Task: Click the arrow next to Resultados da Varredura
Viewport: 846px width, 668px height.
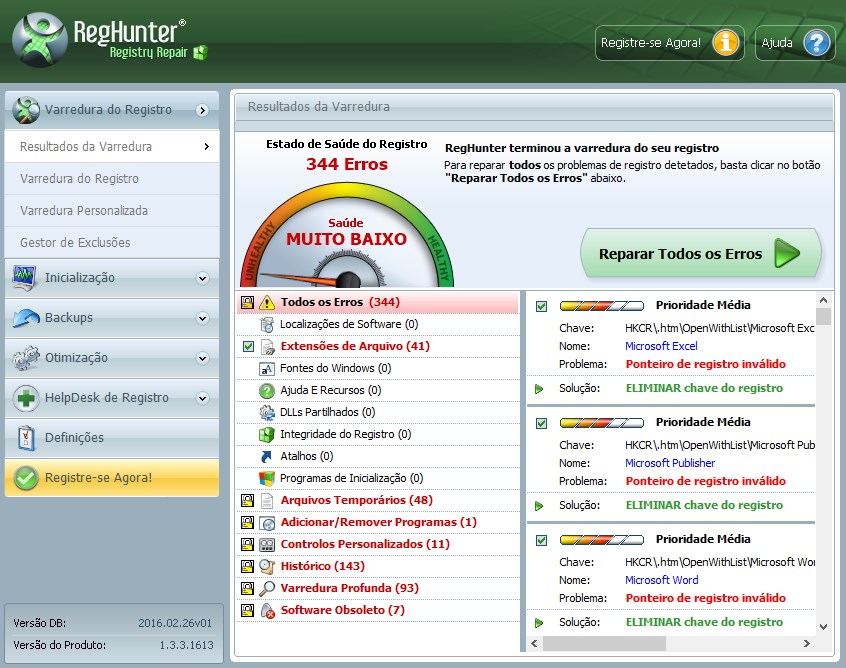Action: 207,147
